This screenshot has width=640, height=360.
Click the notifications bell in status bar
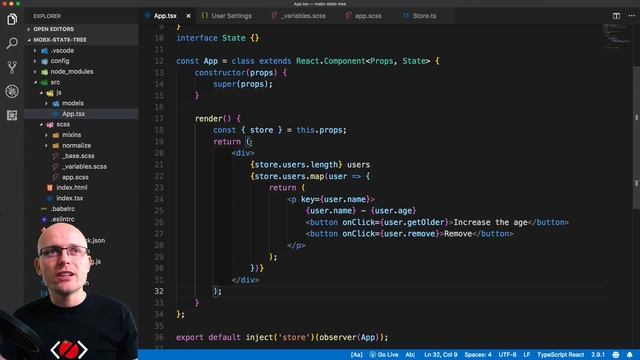pyautogui.click(x=630, y=355)
